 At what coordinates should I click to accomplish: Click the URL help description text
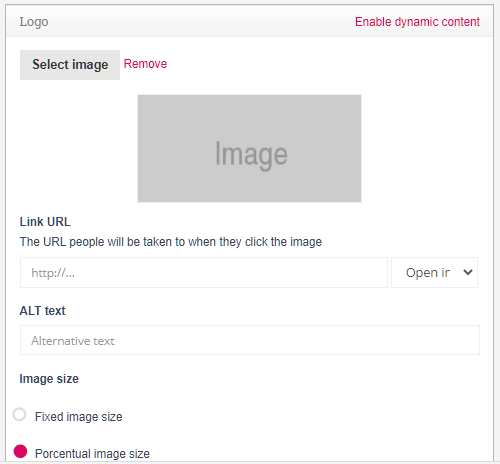pyautogui.click(x=171, y=242)
